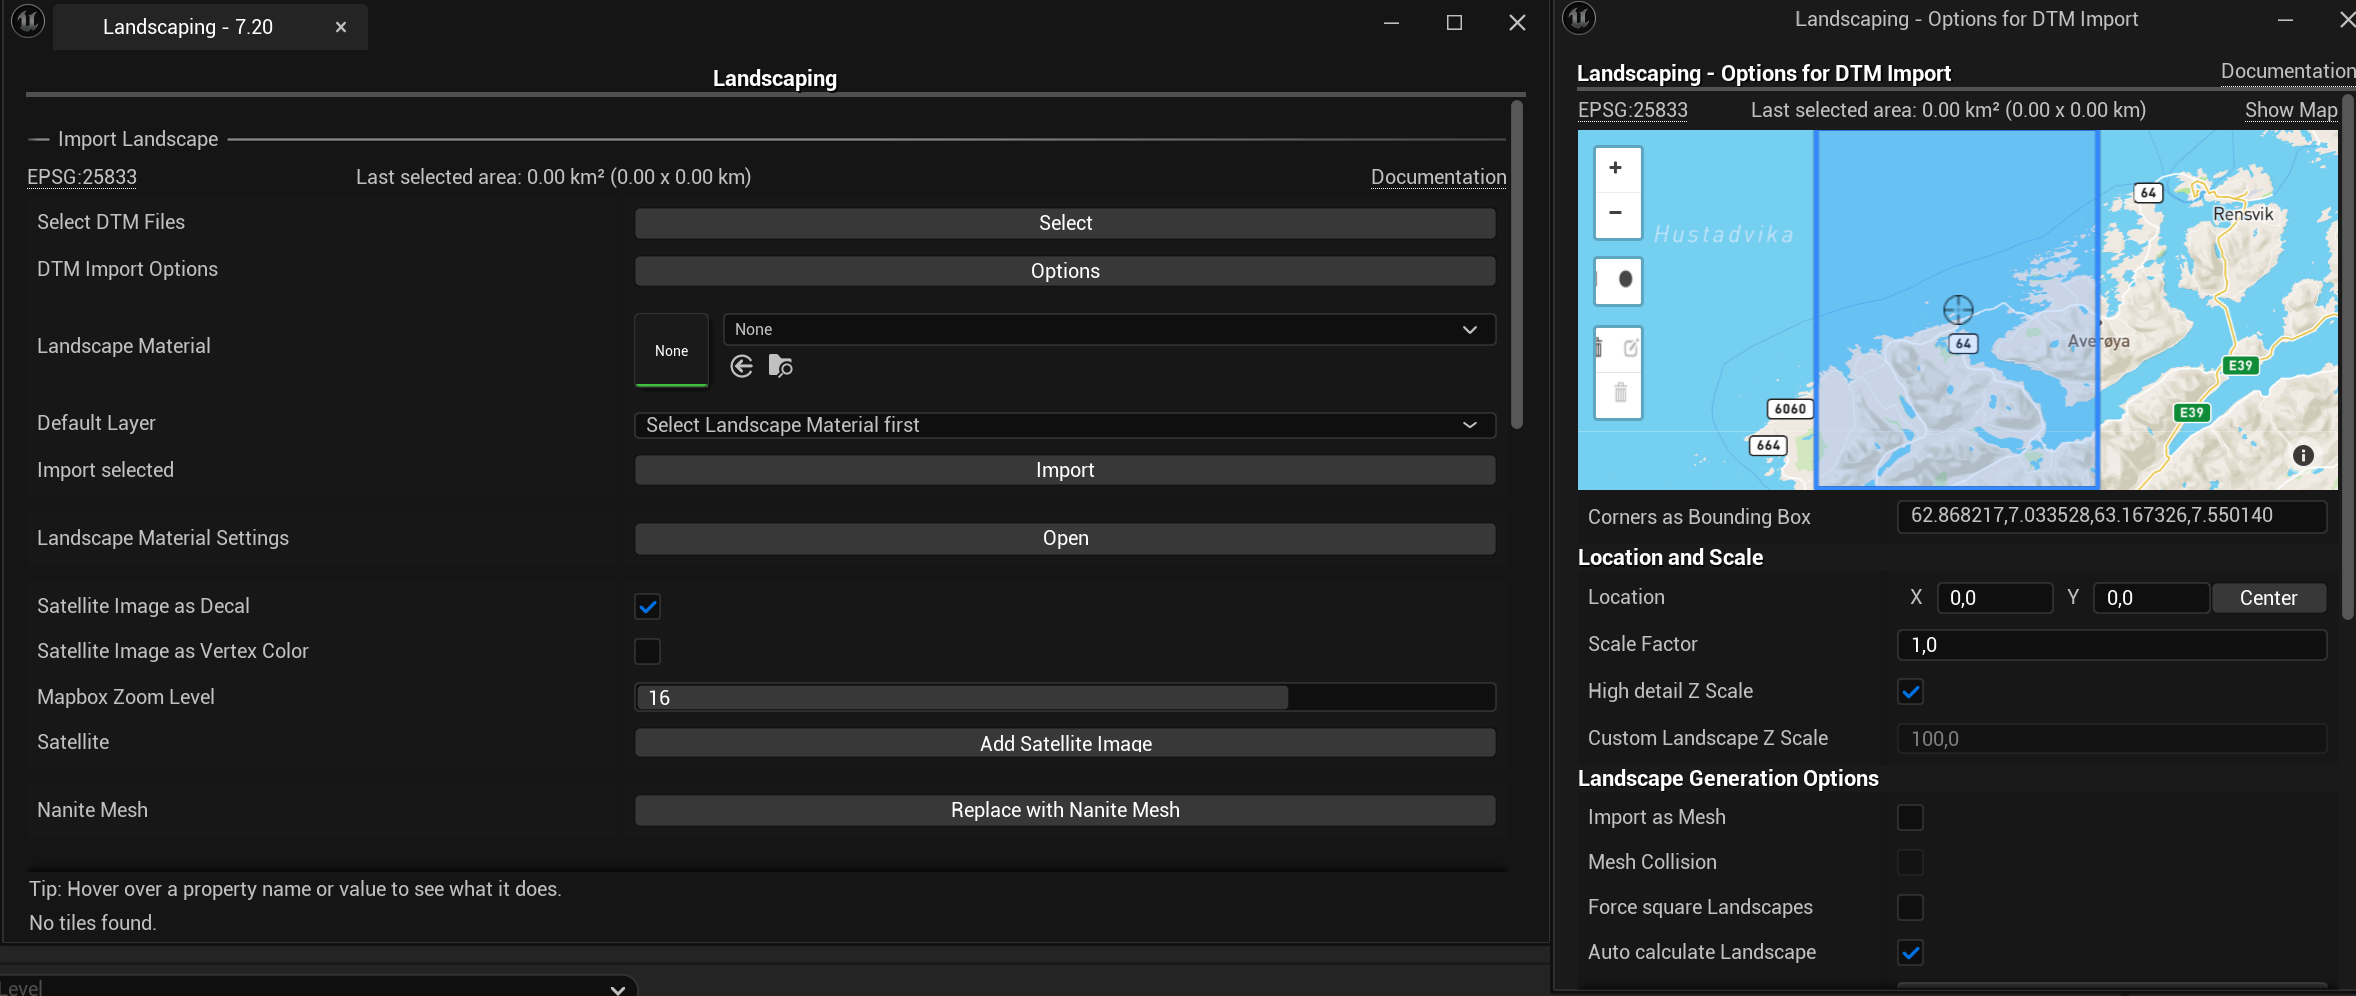Enable Force square Landscapes checkbox

(x=1910, y=908)
